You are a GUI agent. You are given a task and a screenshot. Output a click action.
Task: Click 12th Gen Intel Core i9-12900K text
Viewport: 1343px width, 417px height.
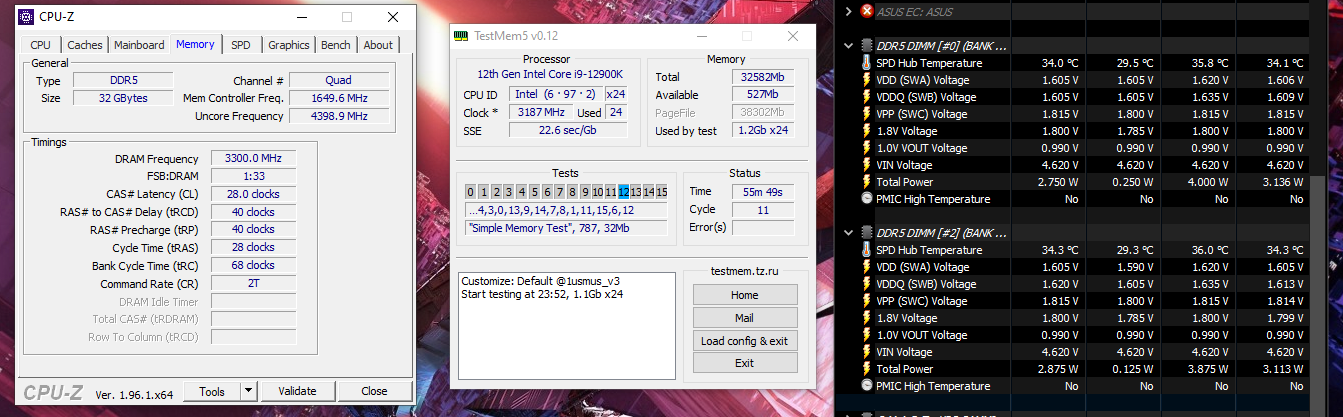coord(550,74)
